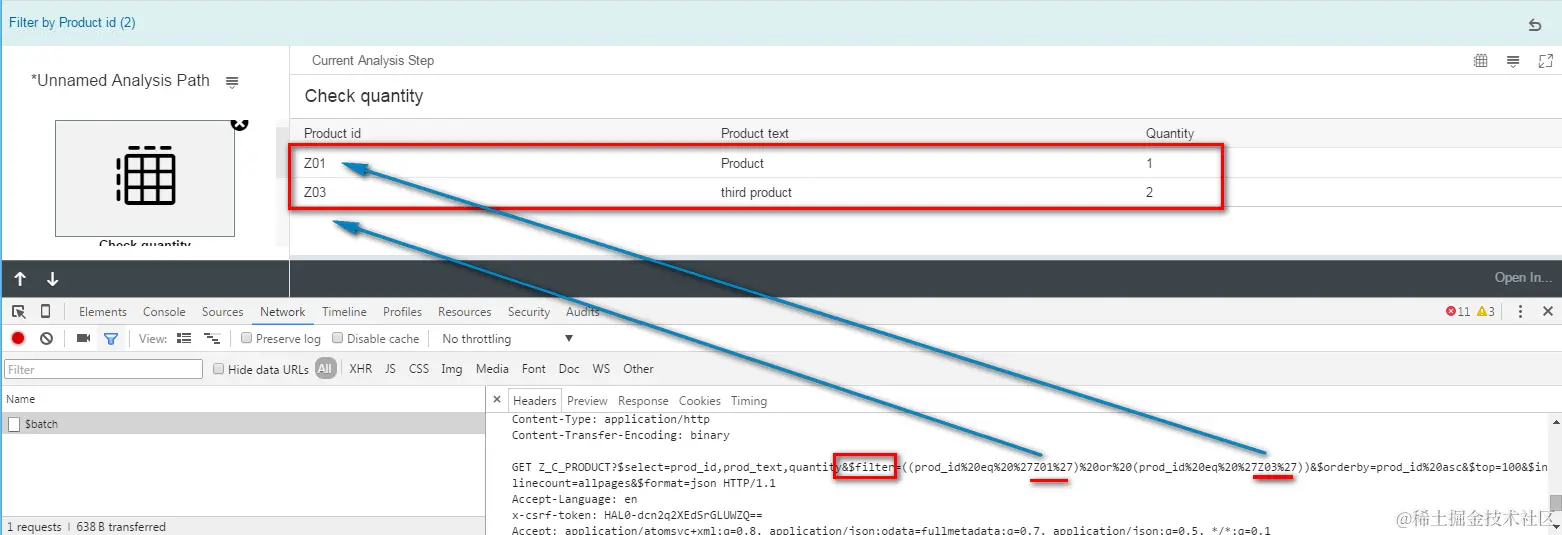Filter requests by Img
The image size is (1562, 535).
click(452, 369)
